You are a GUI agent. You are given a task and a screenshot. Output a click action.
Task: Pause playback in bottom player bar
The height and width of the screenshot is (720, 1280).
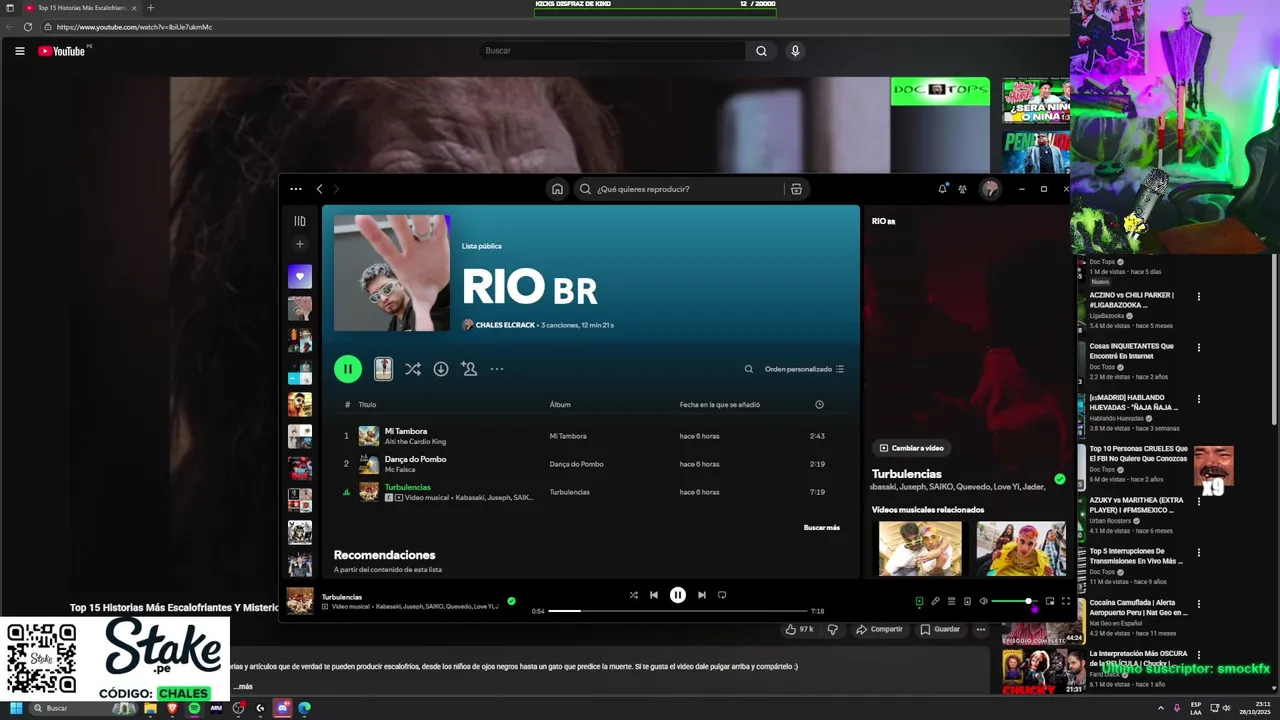tap(678, 595)
